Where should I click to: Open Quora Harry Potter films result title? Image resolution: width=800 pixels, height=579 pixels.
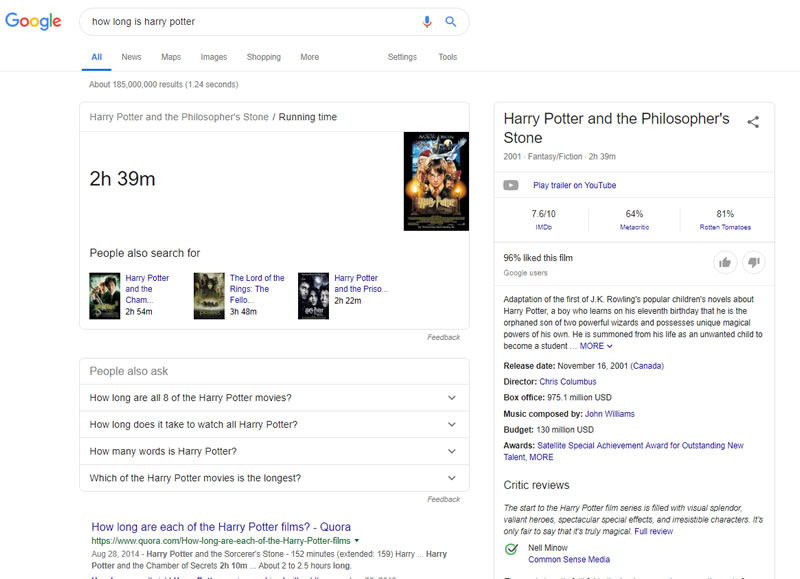pos(221,527)
